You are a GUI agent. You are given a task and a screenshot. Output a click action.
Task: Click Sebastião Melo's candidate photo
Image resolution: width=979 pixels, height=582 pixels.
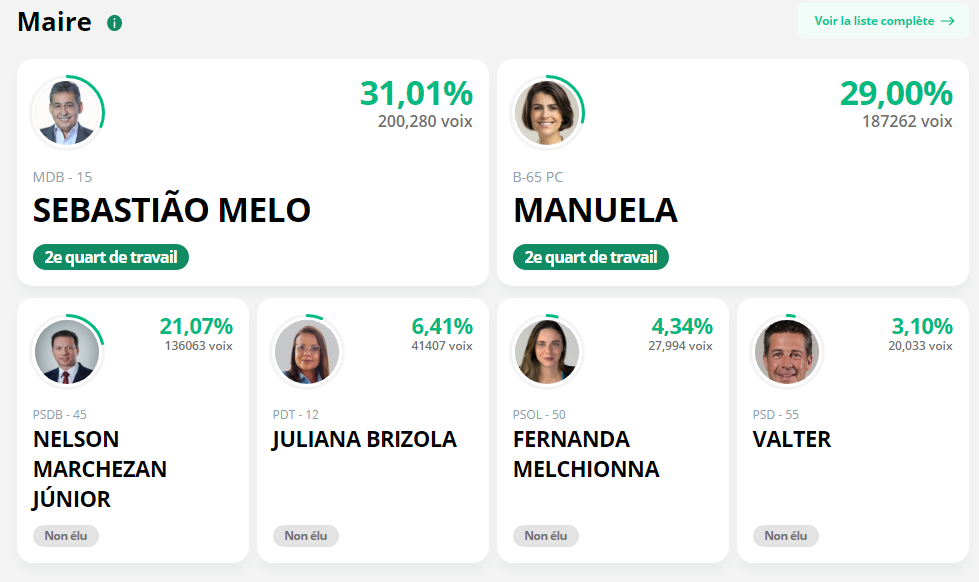67,112
